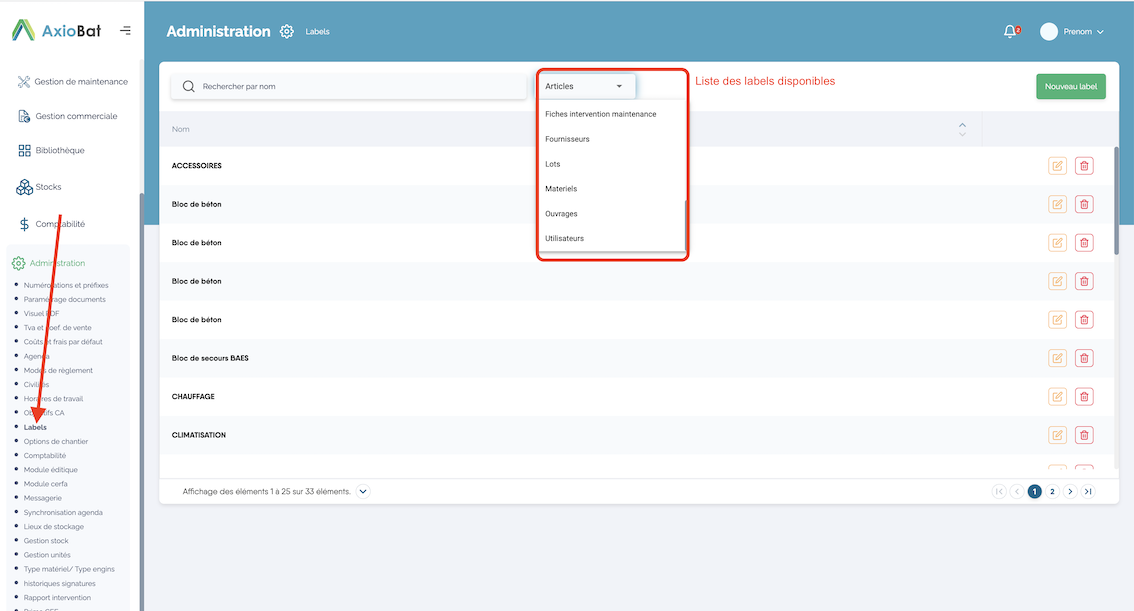This screenshot has width=1134, height=611.
Task: Open Gestion de maintenance in sidebar
Action: coord(80,82)
